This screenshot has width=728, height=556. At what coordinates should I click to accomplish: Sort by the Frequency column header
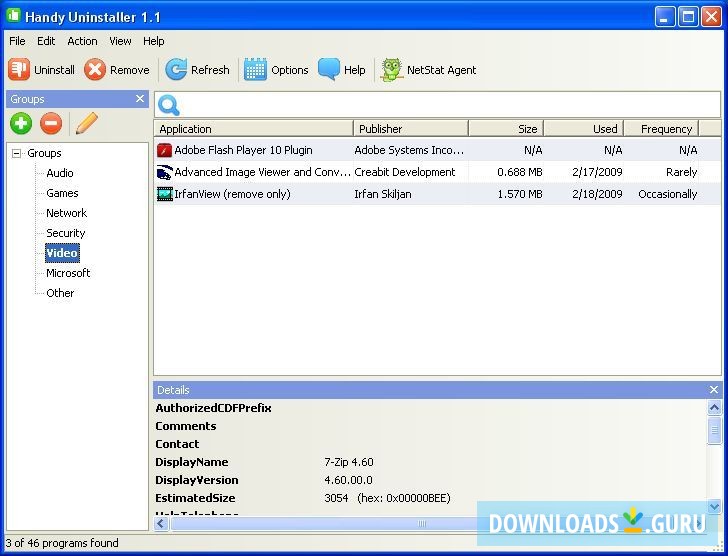point(661,129)
